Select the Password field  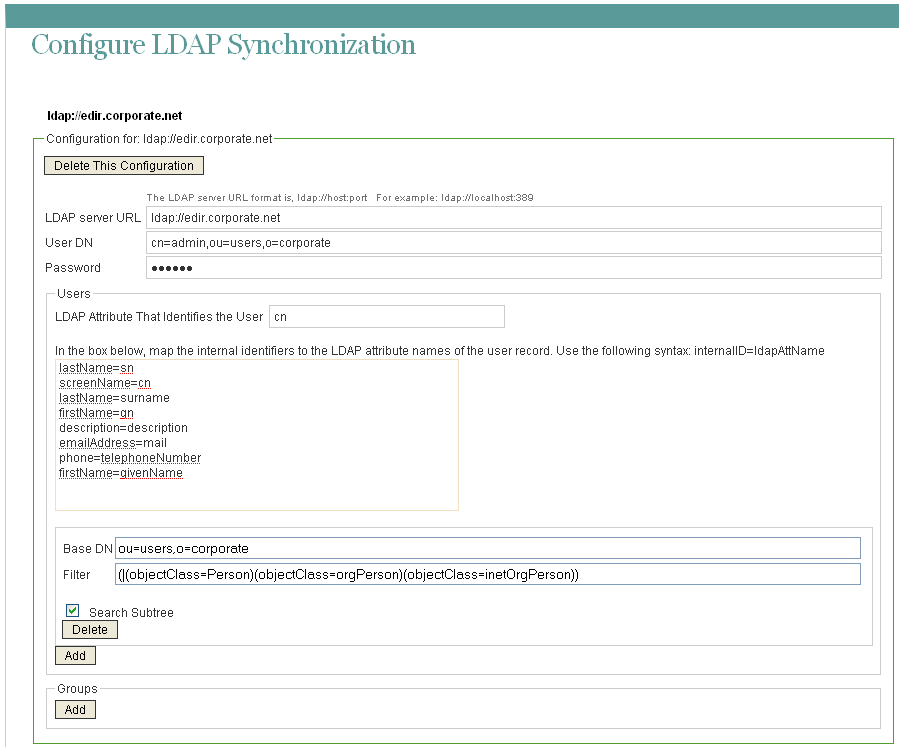click(x=500, y=267)
